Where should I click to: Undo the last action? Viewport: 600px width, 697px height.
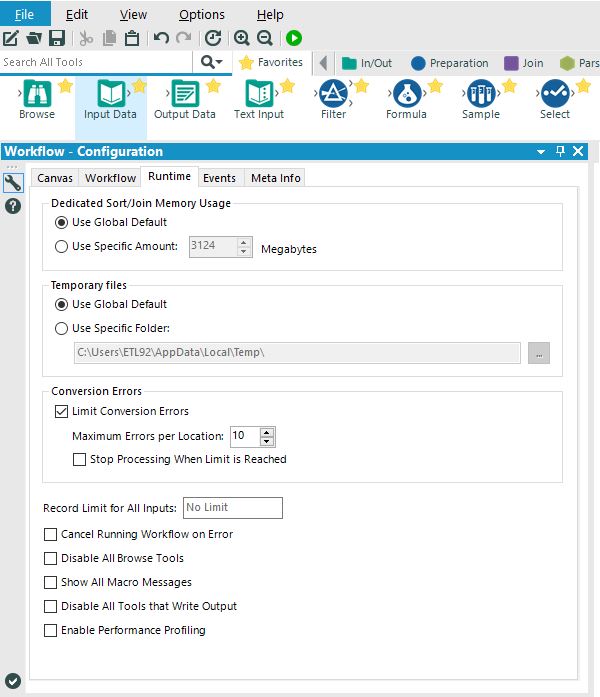pos(161,38)
